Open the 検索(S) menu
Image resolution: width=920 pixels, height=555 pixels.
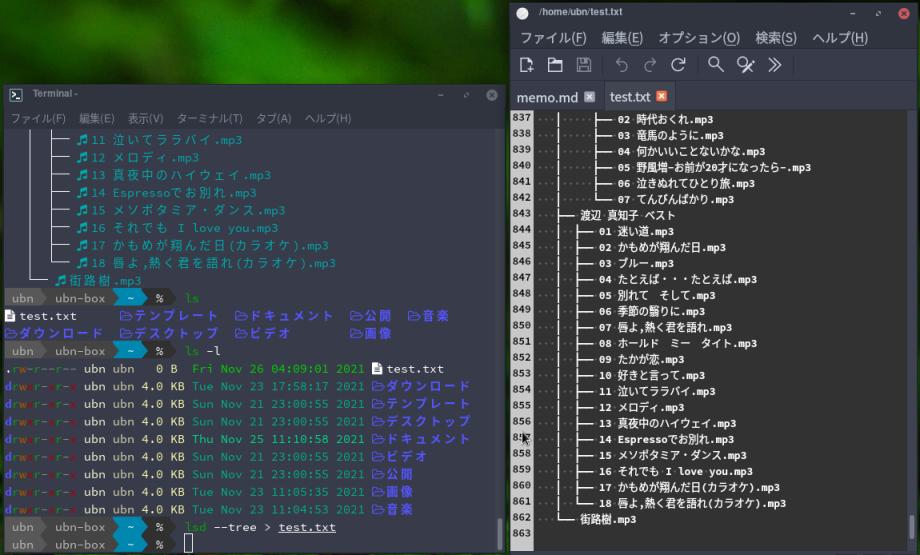click(x=776, y=38)
